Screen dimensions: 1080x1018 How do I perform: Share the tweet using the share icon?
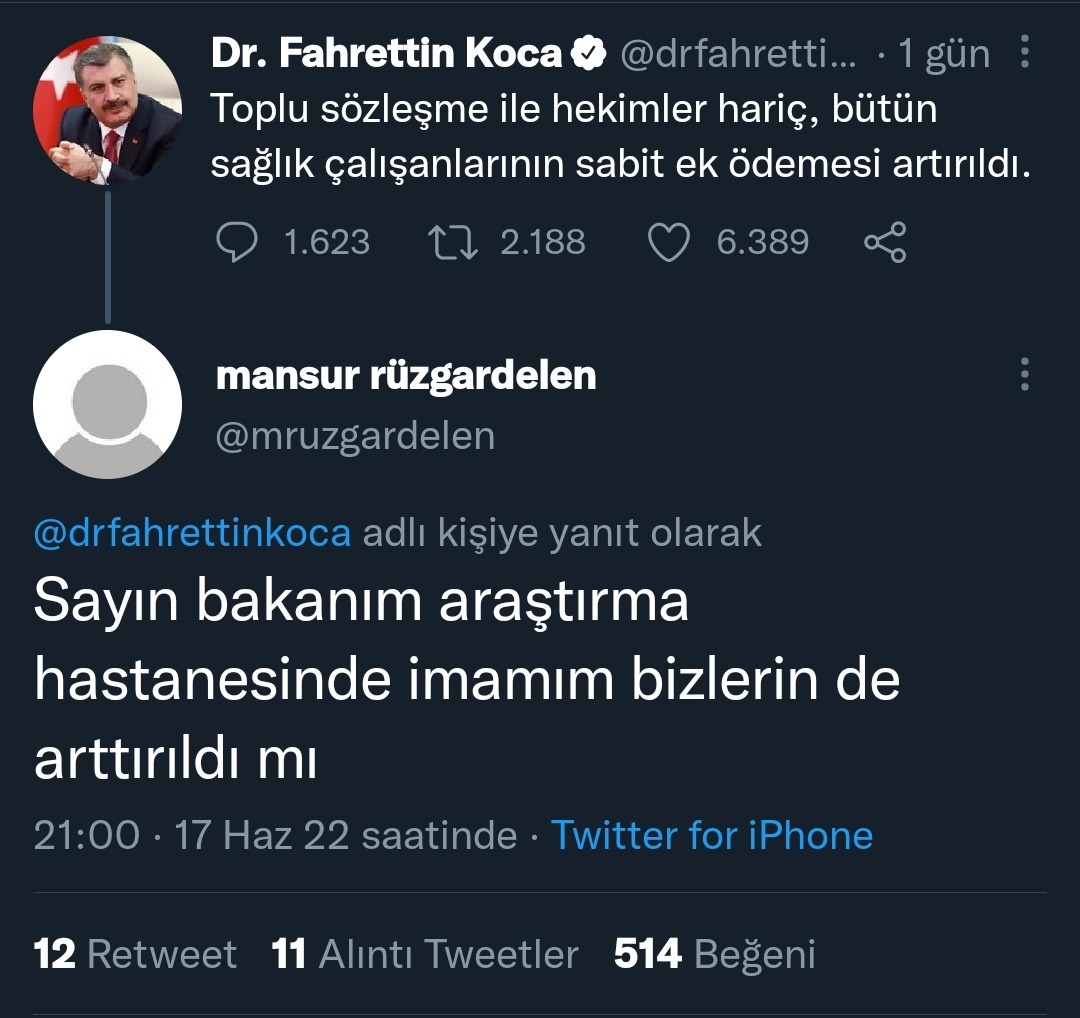point(884,242)
